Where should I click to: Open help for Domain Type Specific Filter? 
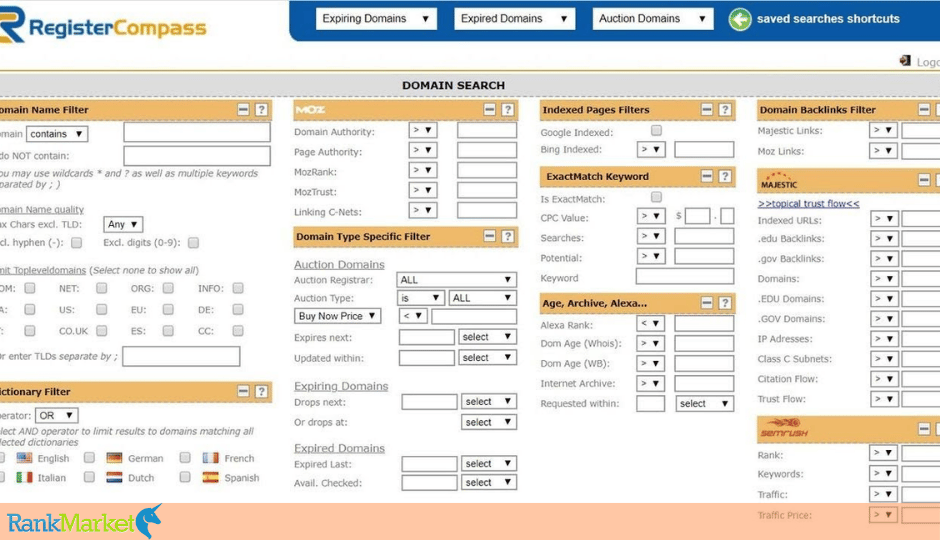click(508, 236)
